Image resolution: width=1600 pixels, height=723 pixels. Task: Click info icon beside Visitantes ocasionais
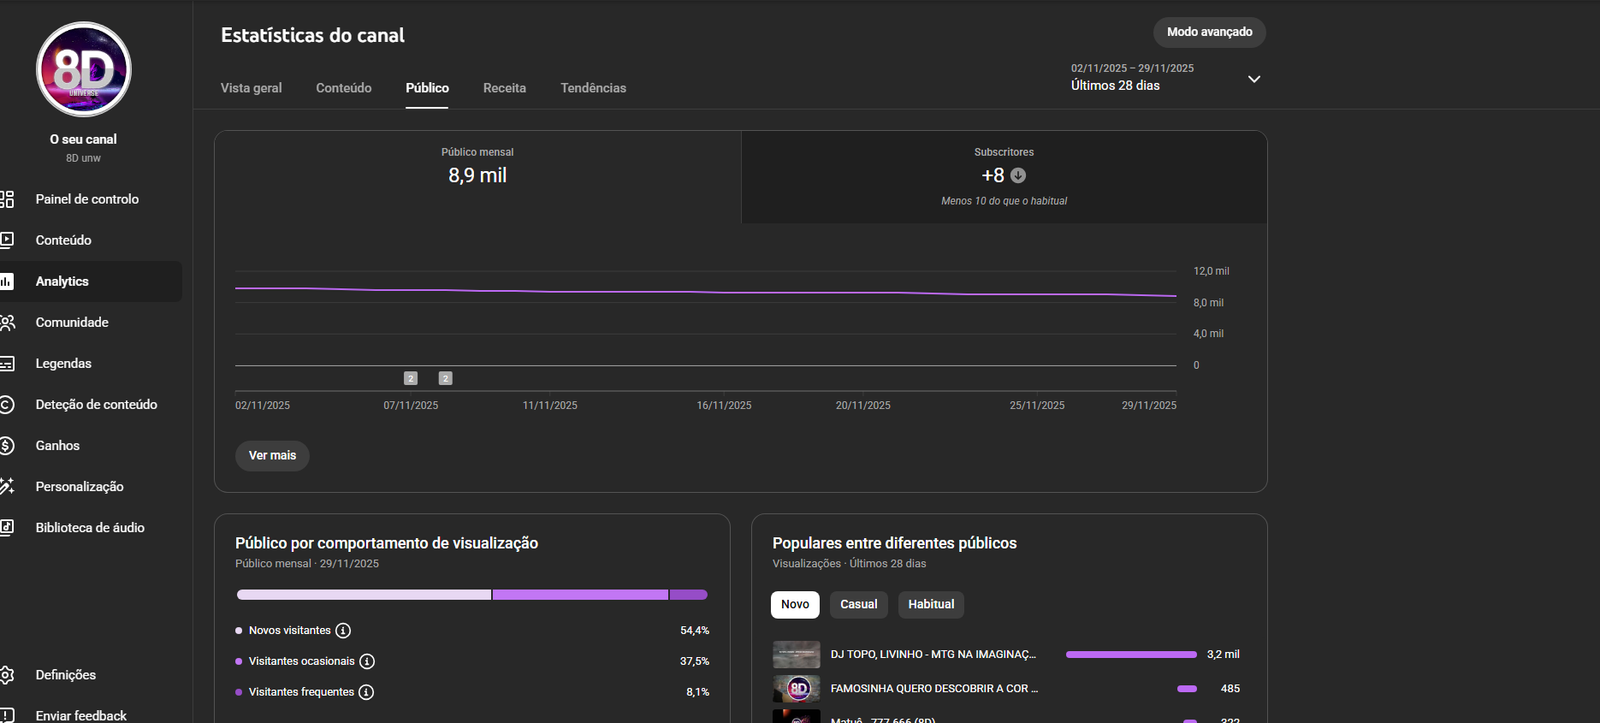coord(367,661)
